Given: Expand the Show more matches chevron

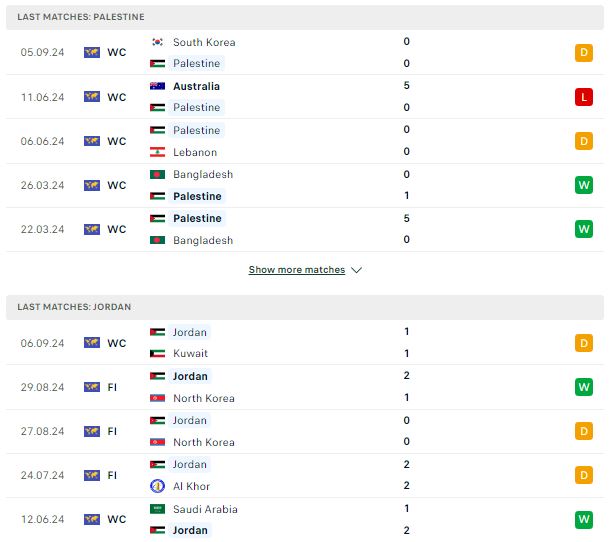Looking at the screenshot, I should pyautogui.click(x=356, y=270).
